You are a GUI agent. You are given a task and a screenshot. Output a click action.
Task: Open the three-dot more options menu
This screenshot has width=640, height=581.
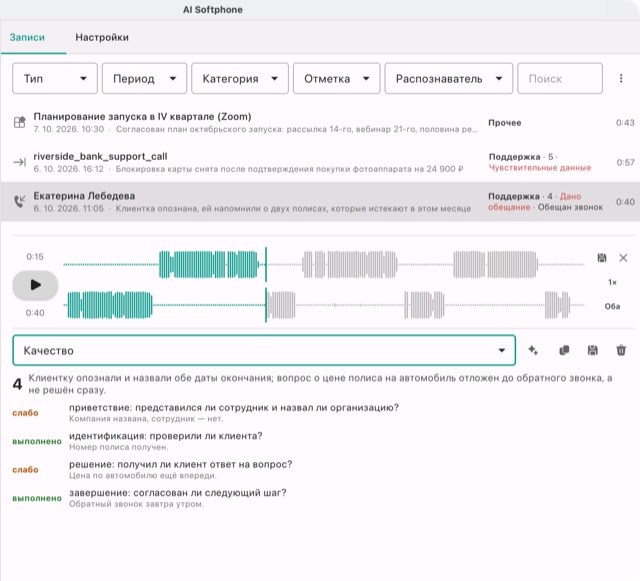click(x=621, y=78)
